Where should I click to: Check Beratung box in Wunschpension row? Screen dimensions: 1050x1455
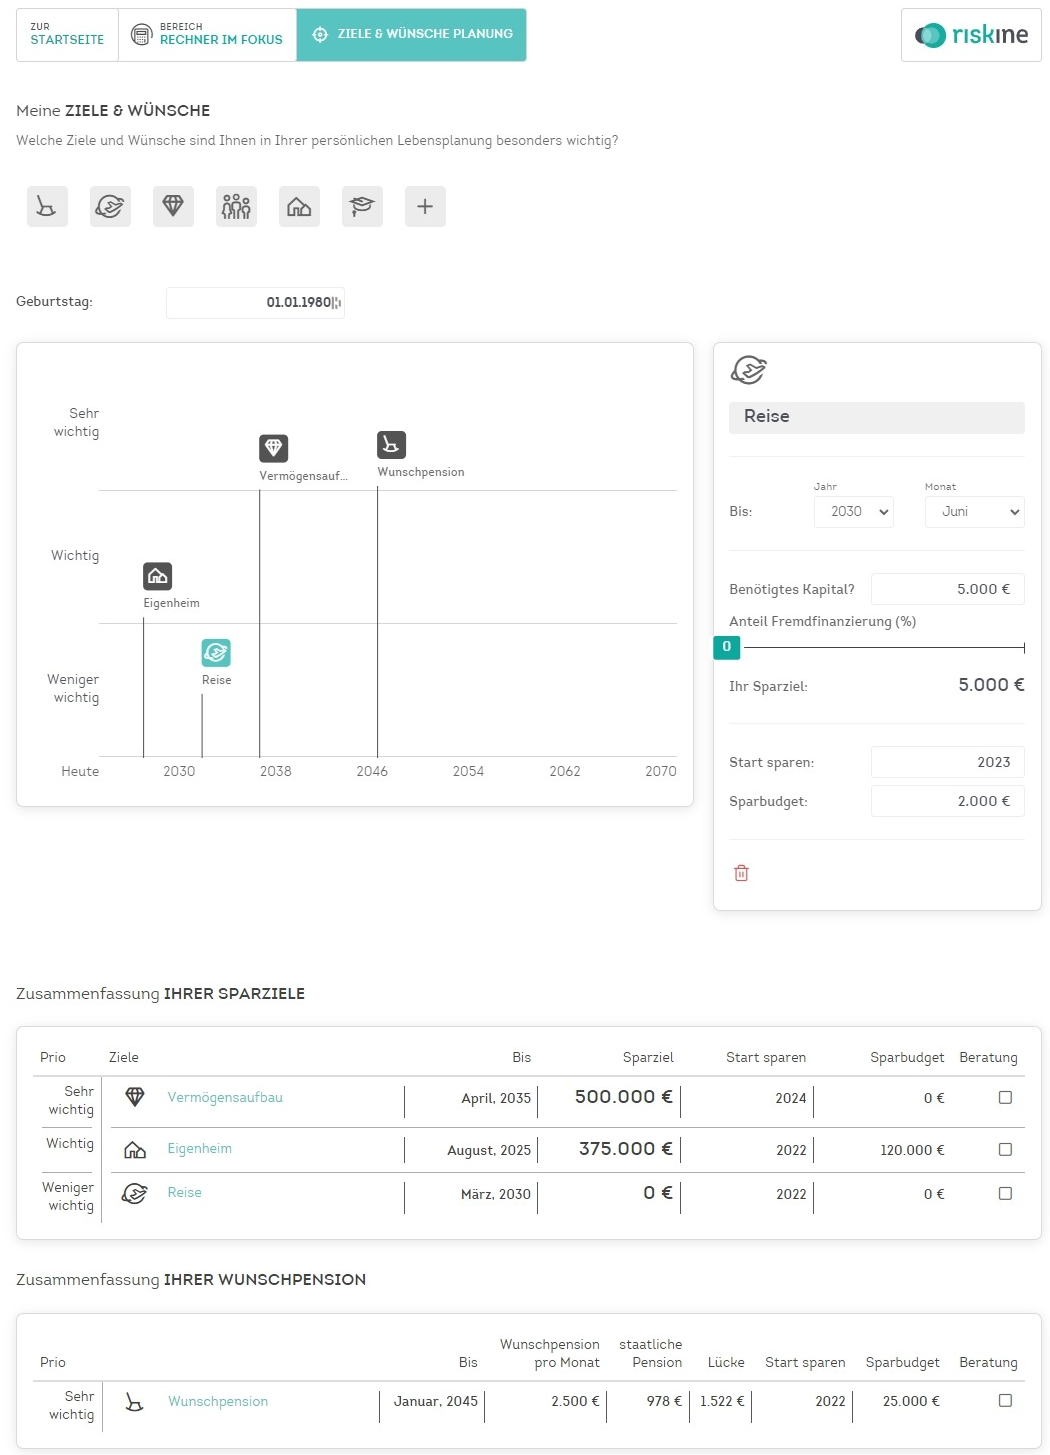[1005, 1401]
